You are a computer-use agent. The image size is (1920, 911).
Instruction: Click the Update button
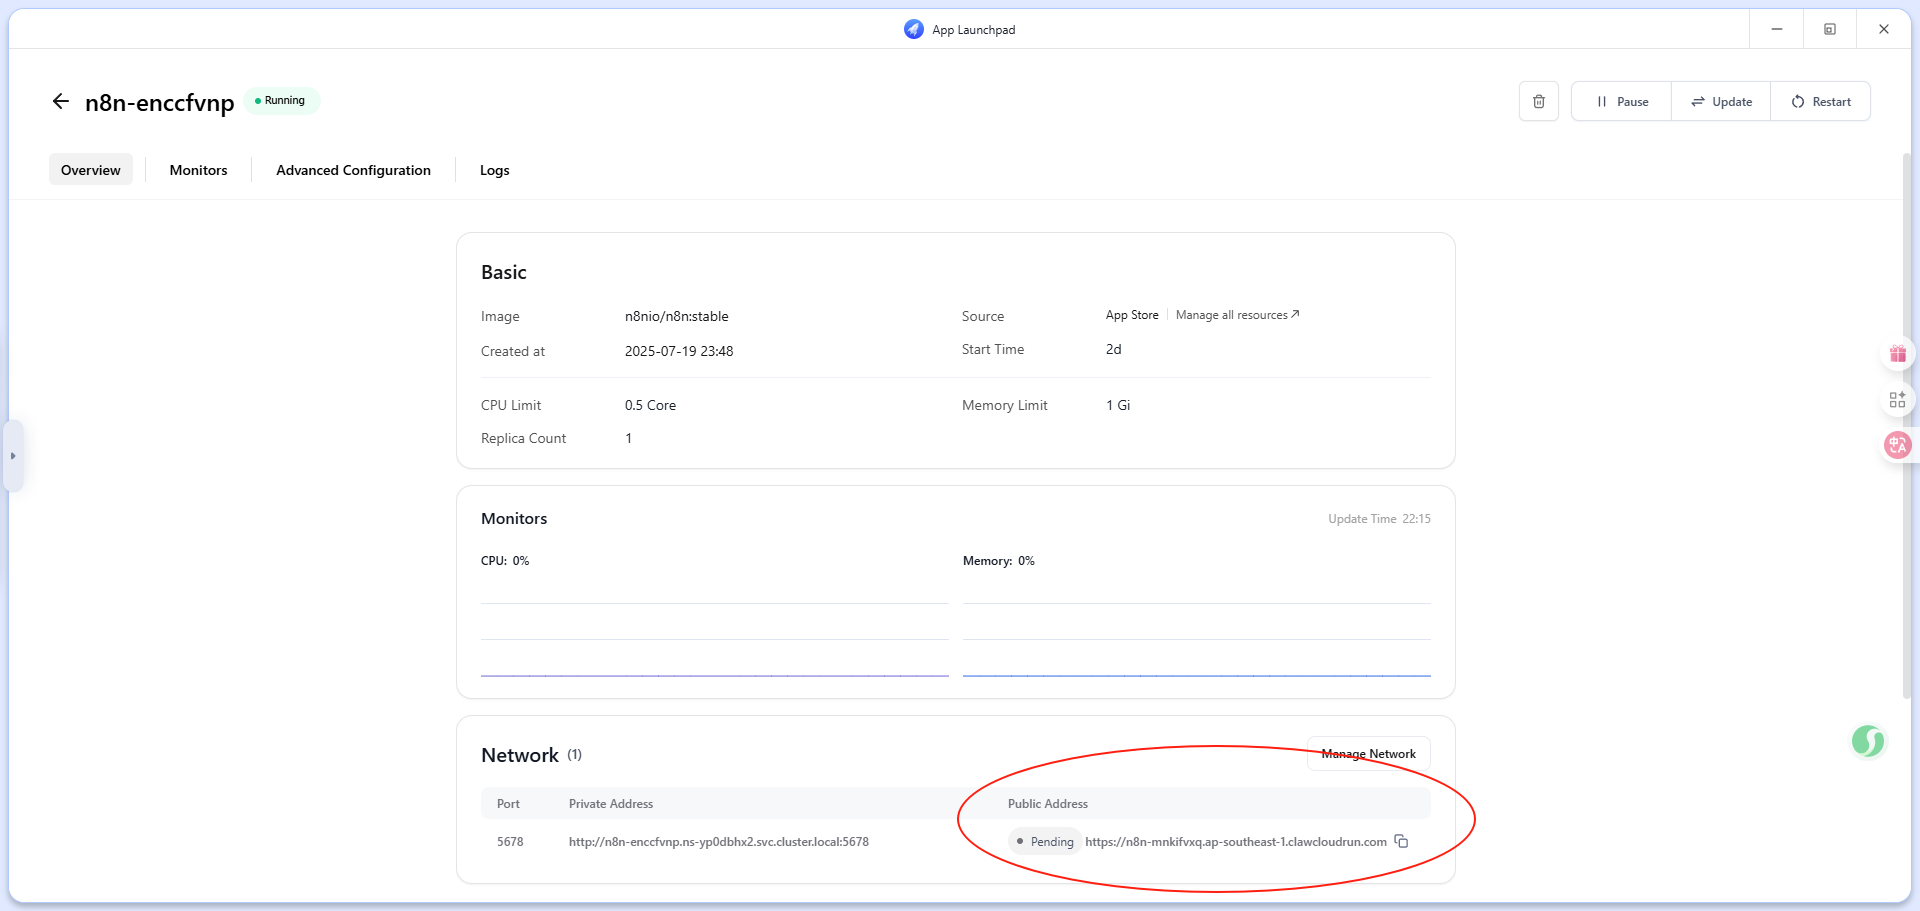1721,102
